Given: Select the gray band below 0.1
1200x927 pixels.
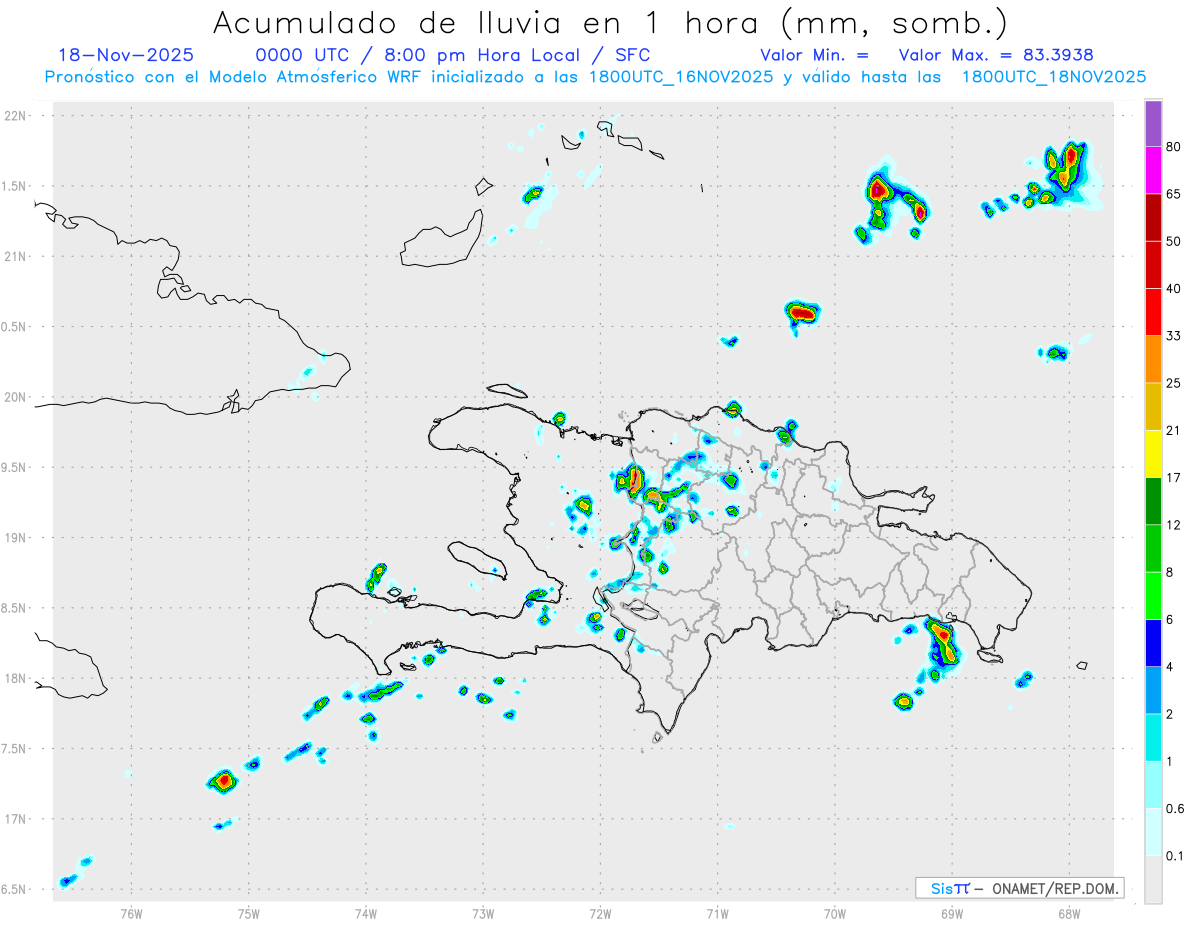Looking at the screenshot, I should pos(1153,880).
